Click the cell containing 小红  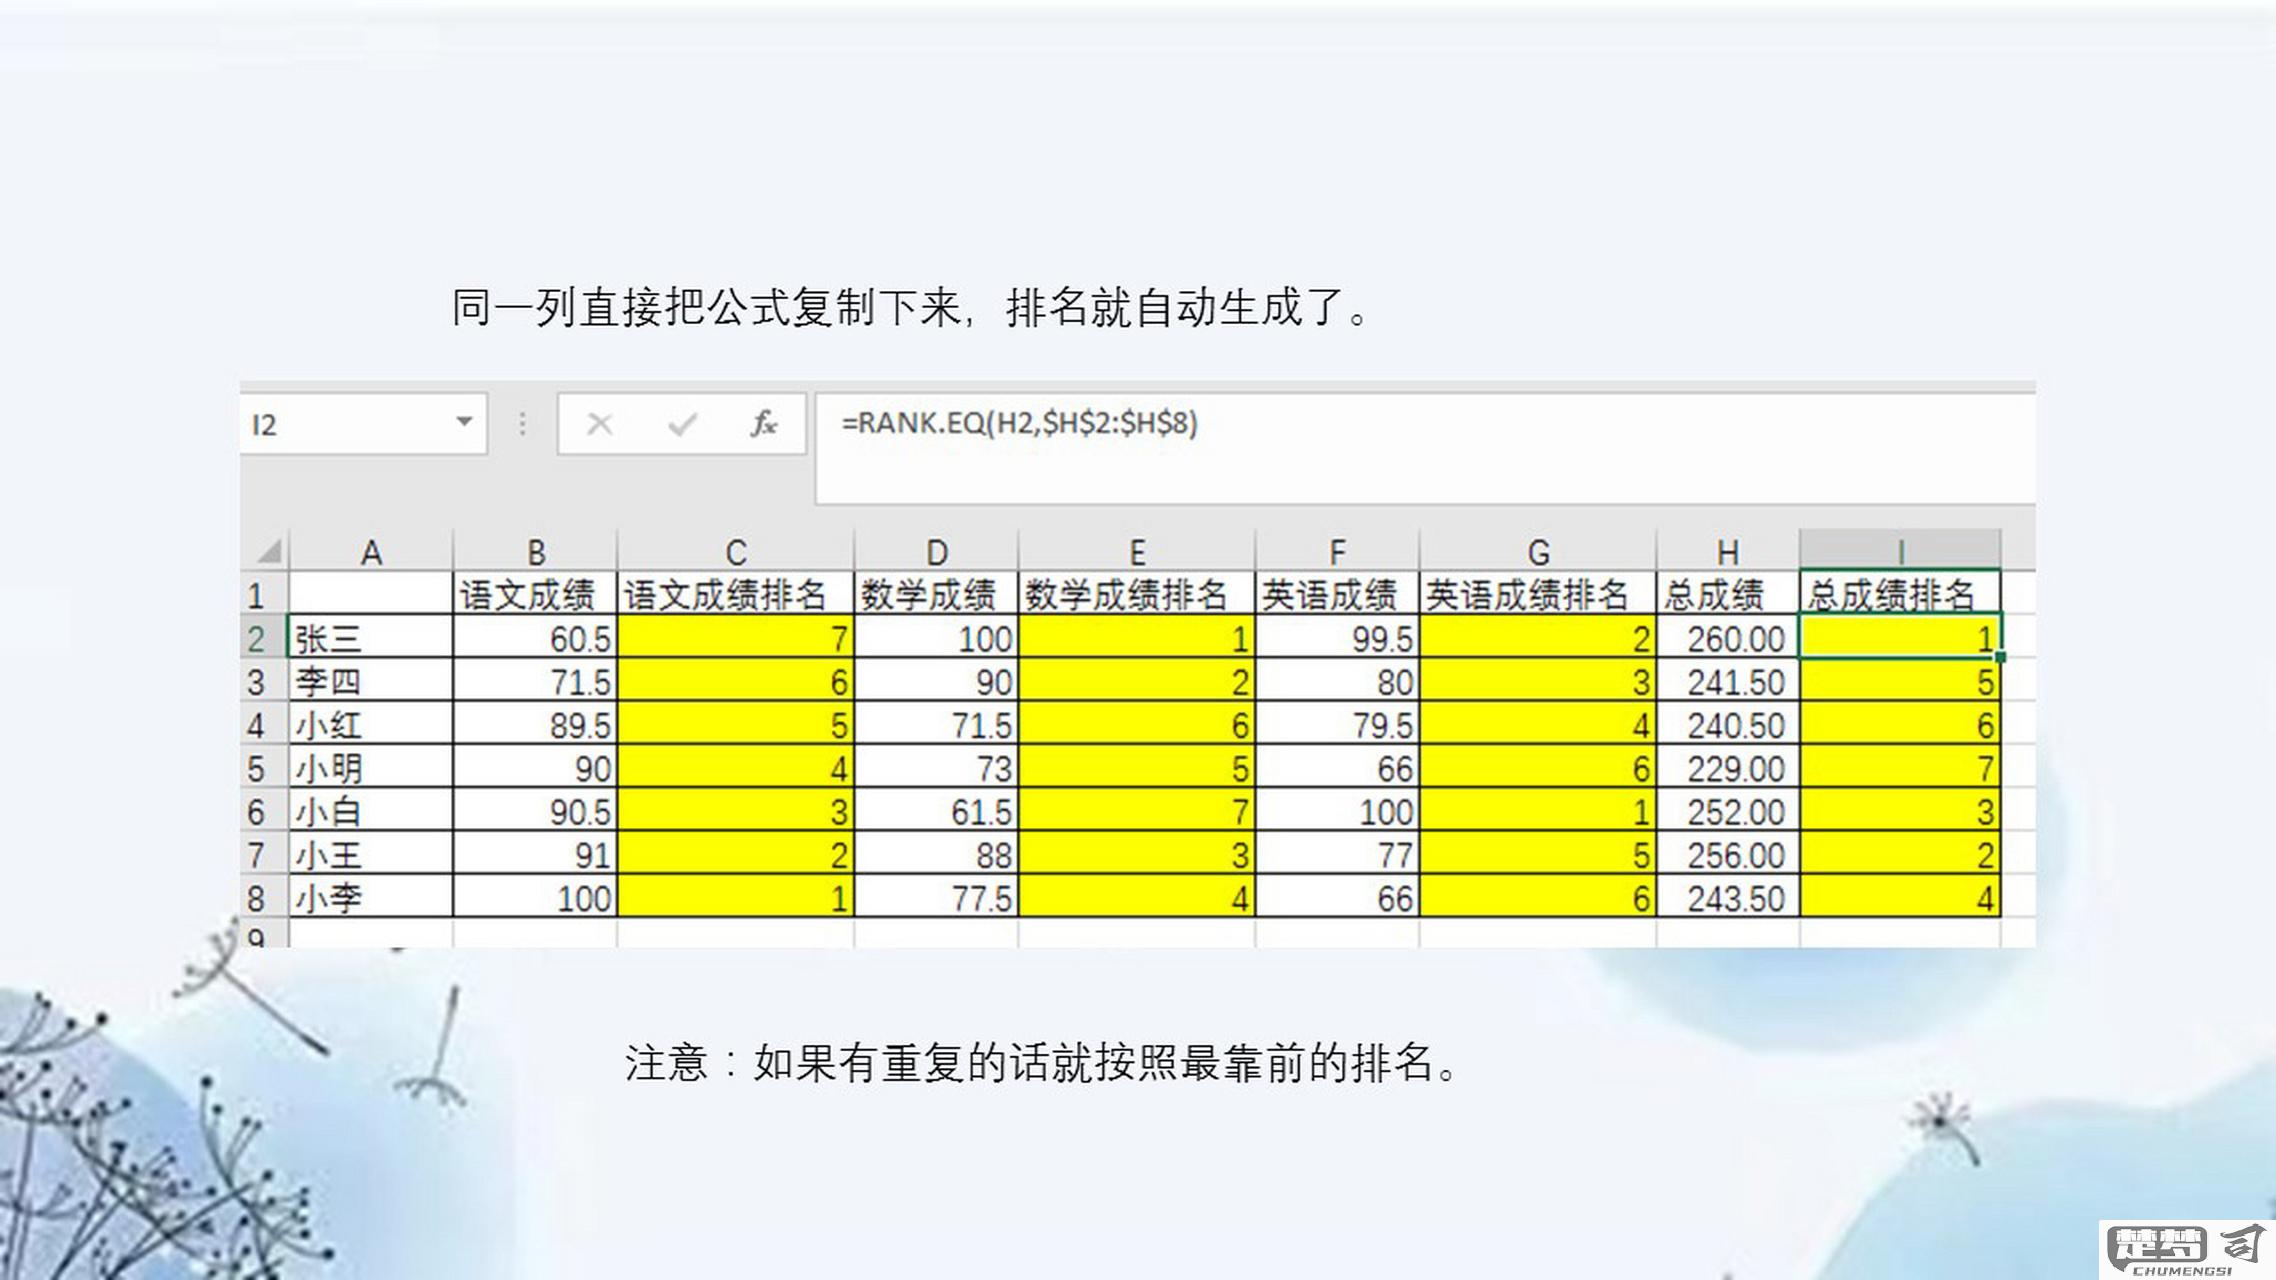(371, 724)
